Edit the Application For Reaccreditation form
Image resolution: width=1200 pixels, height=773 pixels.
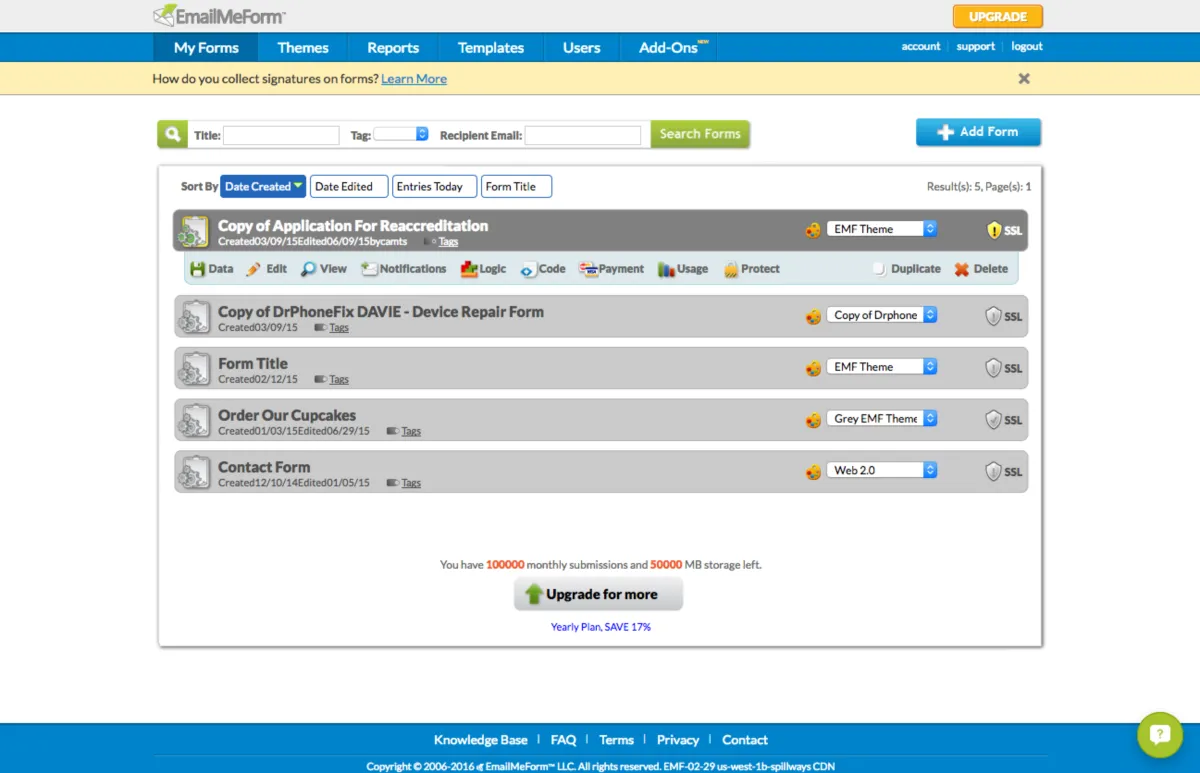point(267,269)
